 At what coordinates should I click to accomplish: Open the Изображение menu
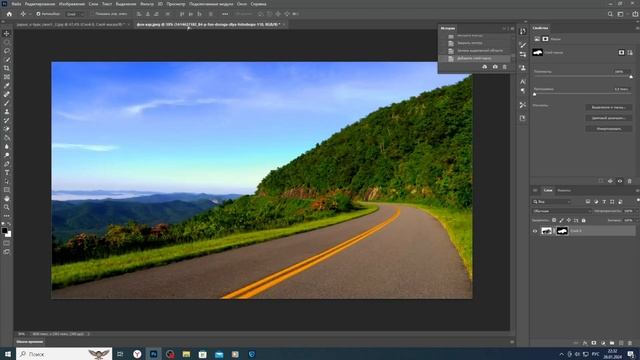pos(72,4)
